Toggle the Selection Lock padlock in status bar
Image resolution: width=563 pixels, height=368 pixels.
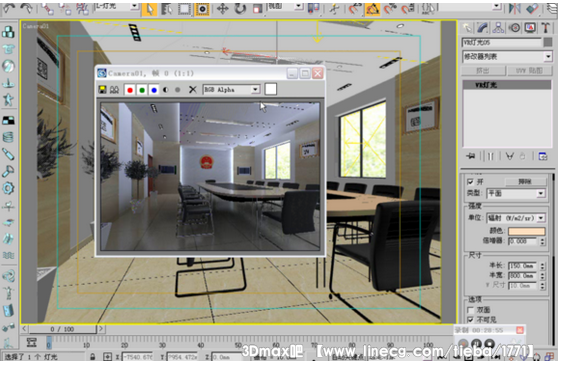pyautogui.click(x=93, y=357)
